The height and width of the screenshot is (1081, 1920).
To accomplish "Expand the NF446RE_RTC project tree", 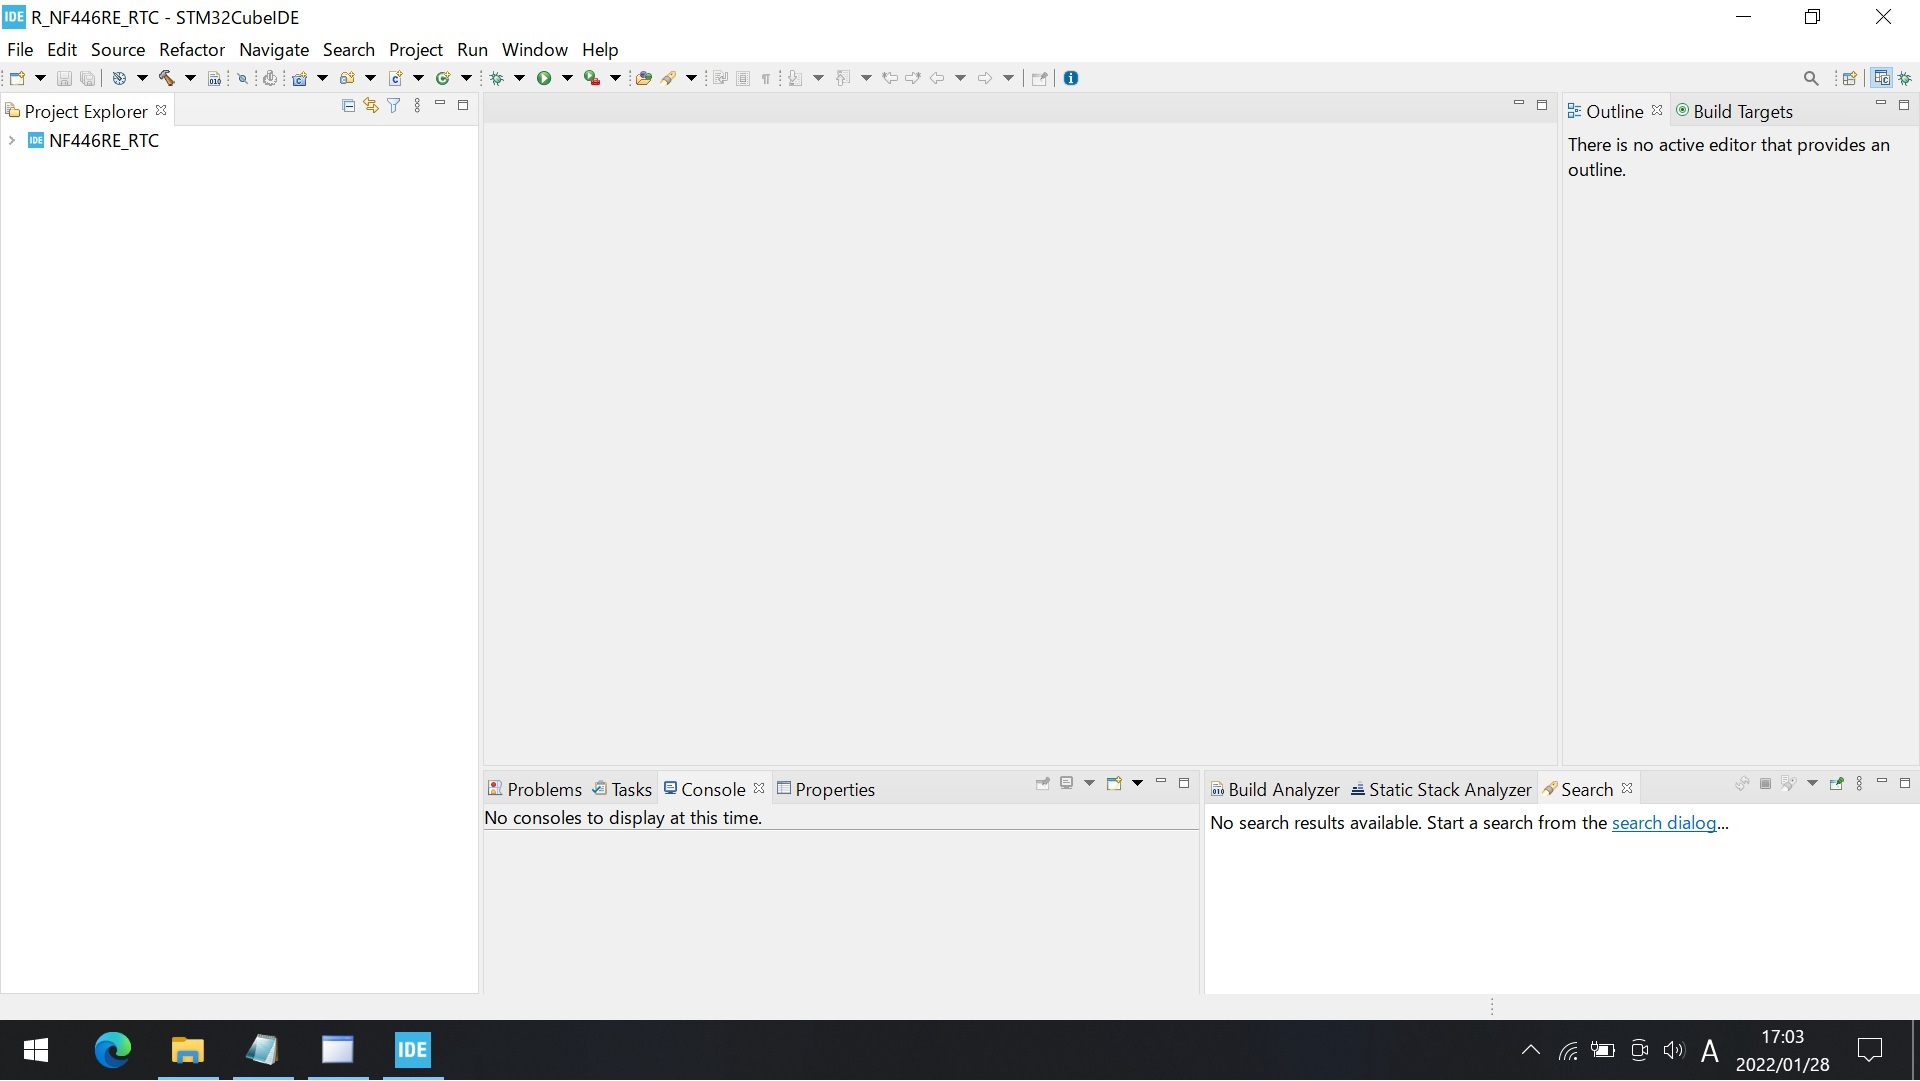I will pos(12,140).
